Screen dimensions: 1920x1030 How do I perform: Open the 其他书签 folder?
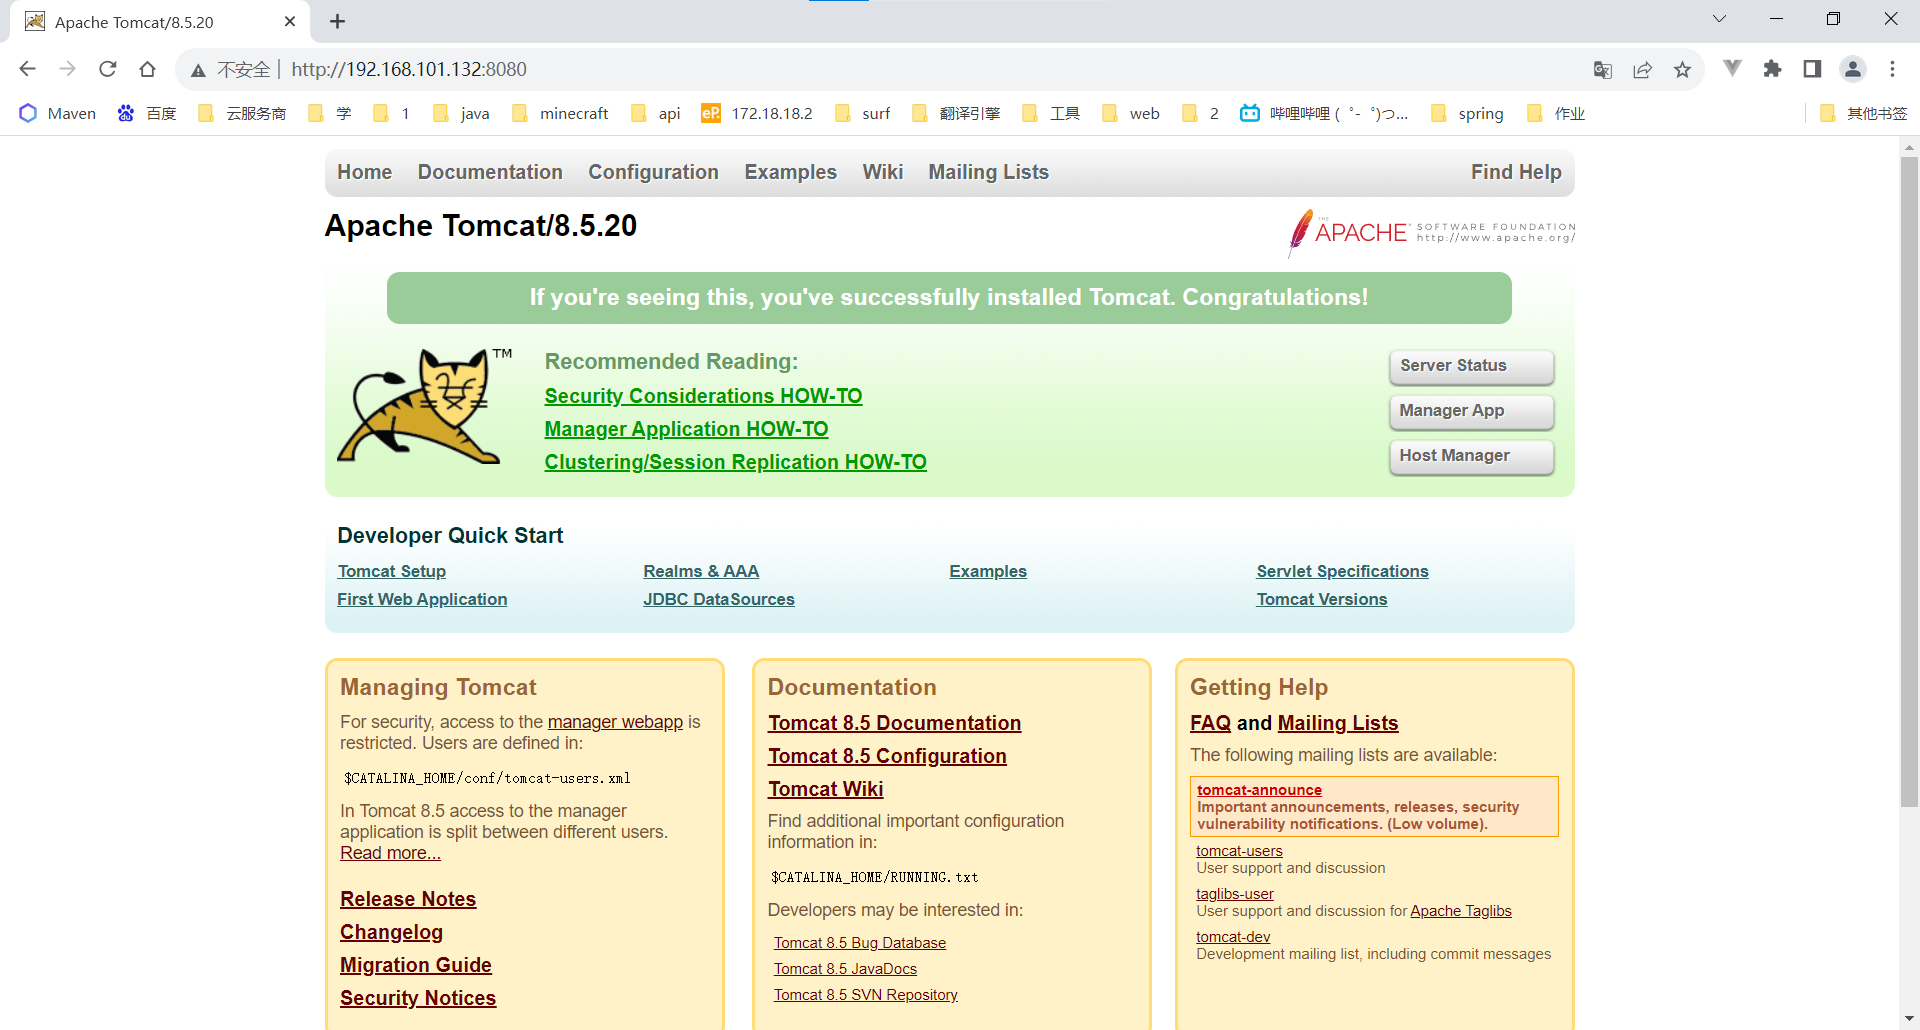coord(1864,113)
